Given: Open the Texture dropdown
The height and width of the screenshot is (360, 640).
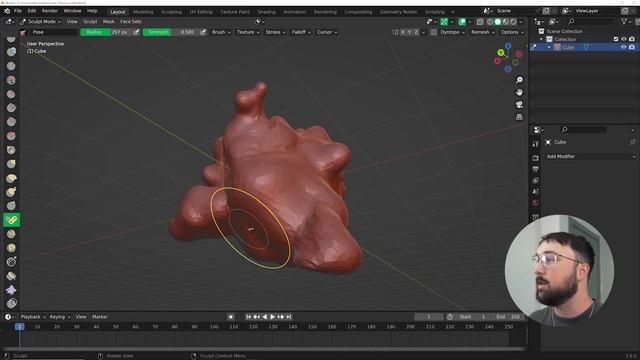Looking at the screenshot, I should tap(248, 32).
